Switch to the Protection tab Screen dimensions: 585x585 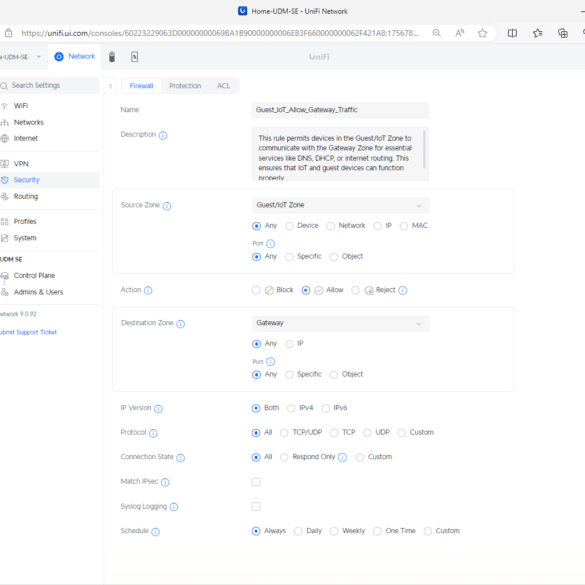click(185, 86)
